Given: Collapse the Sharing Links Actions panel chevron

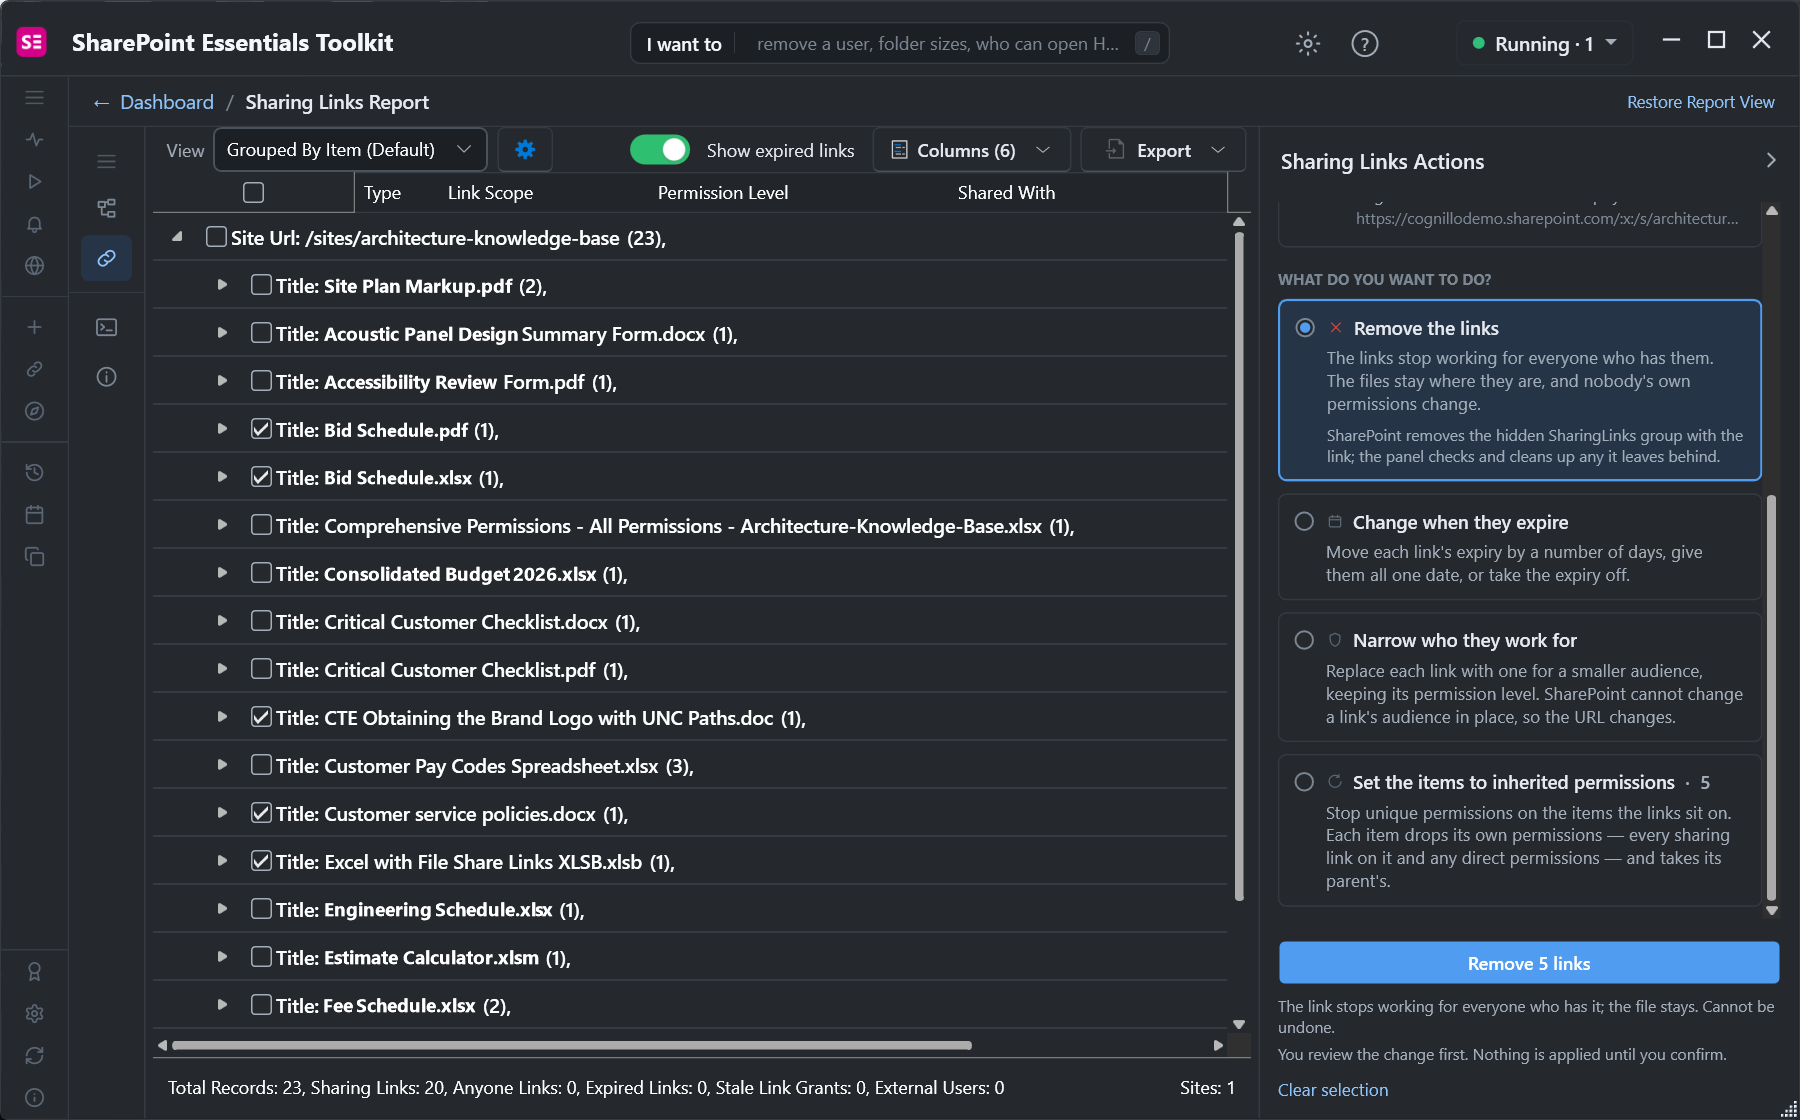Looking at the screenshot, I should (1771, 160).
